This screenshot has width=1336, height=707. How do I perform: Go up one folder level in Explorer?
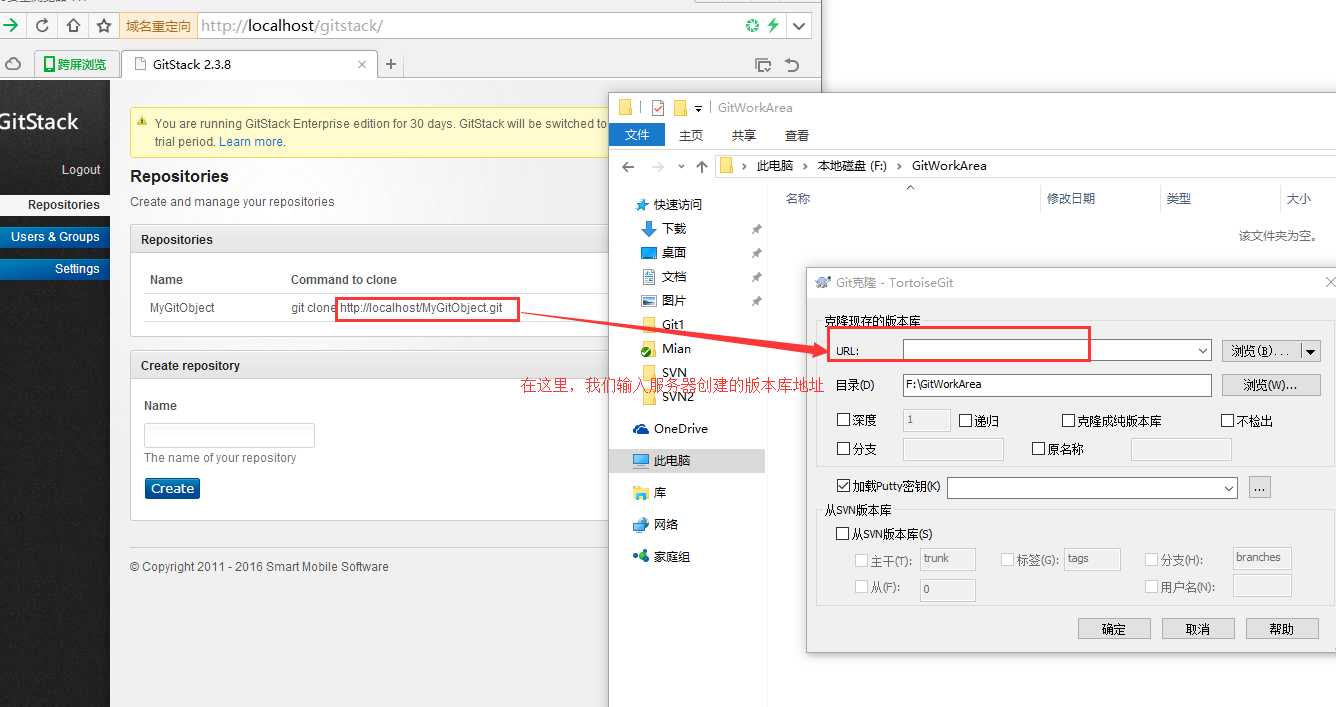702,166
